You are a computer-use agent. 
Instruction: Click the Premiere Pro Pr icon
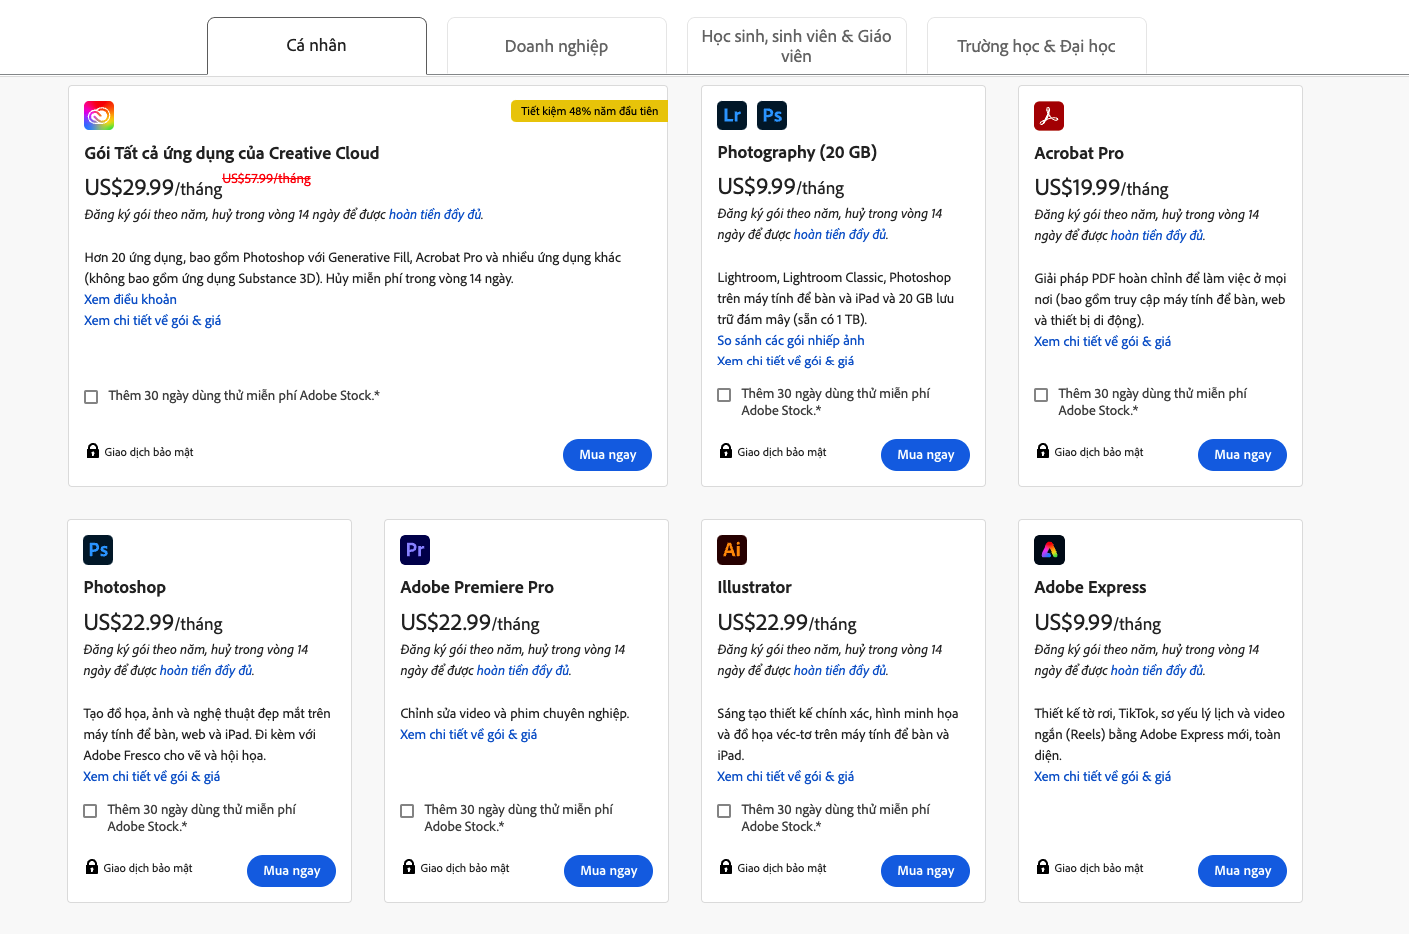point(415,550)
